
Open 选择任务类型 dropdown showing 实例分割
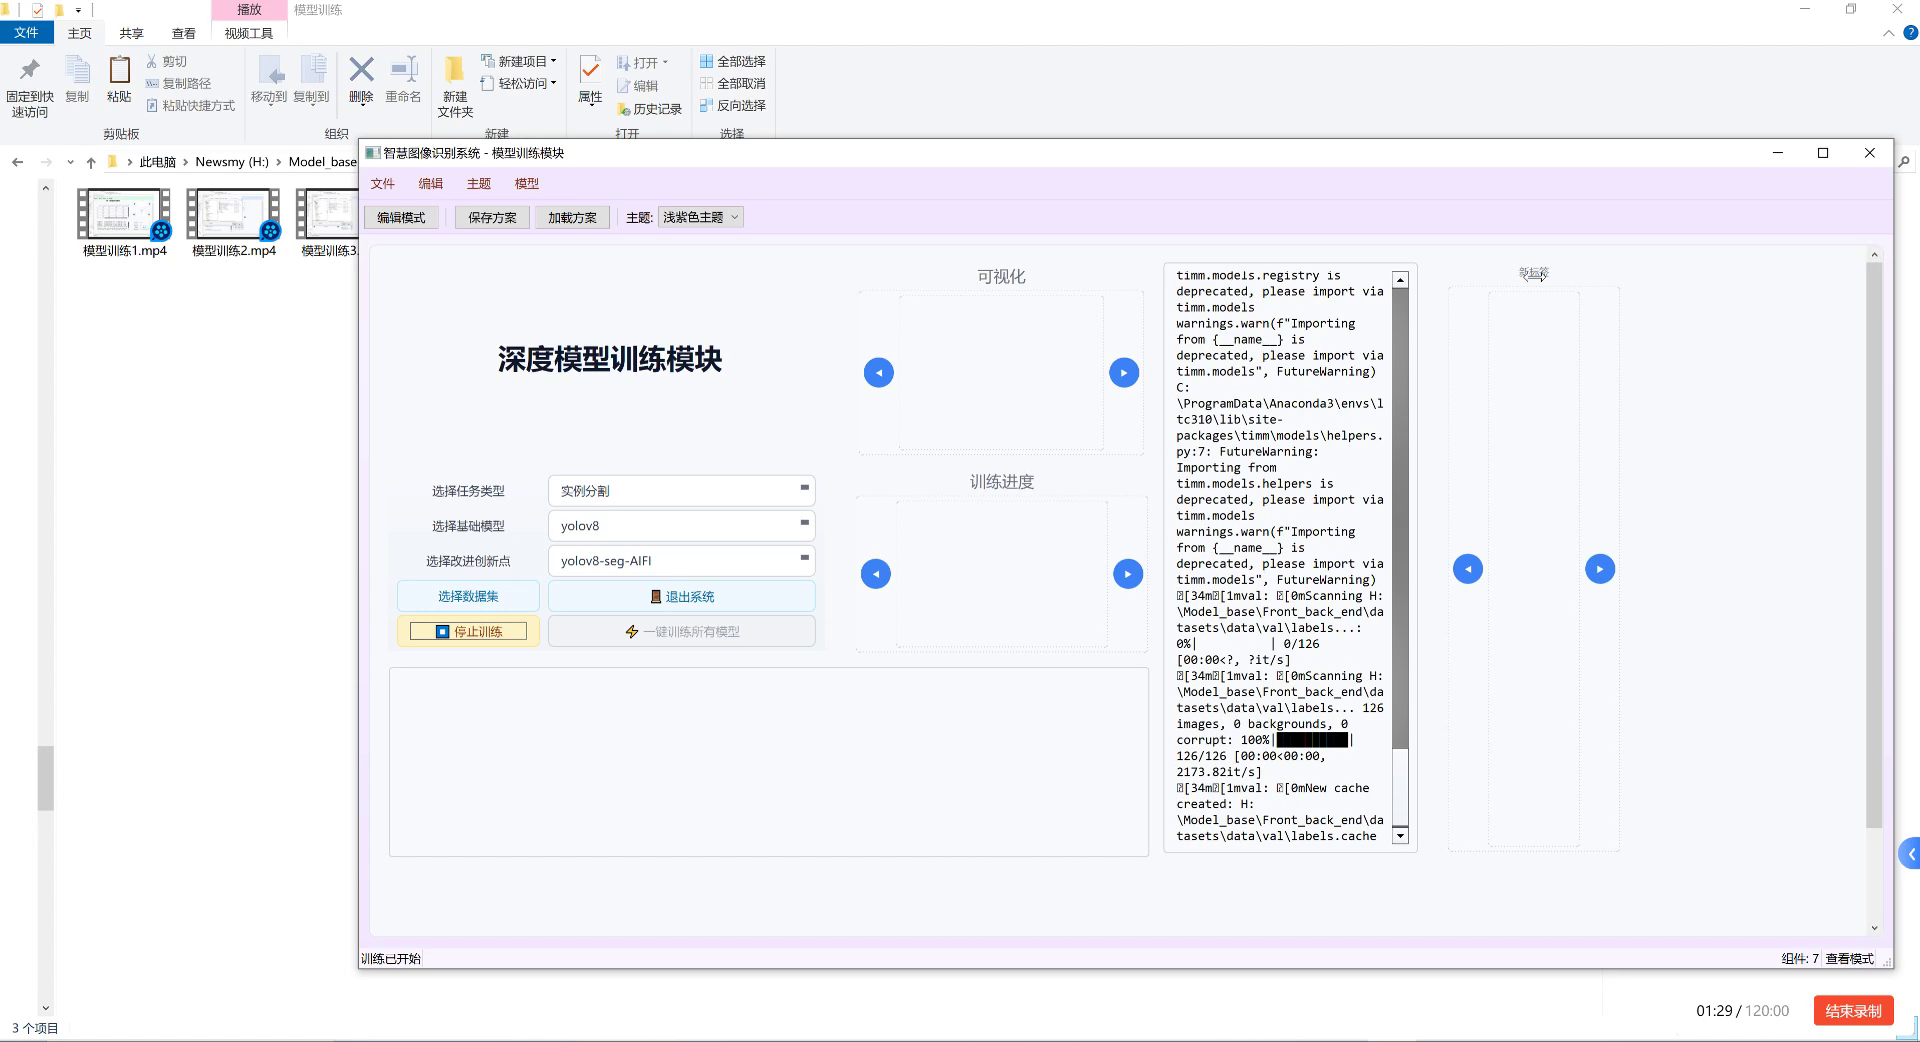tap(681, 491)
